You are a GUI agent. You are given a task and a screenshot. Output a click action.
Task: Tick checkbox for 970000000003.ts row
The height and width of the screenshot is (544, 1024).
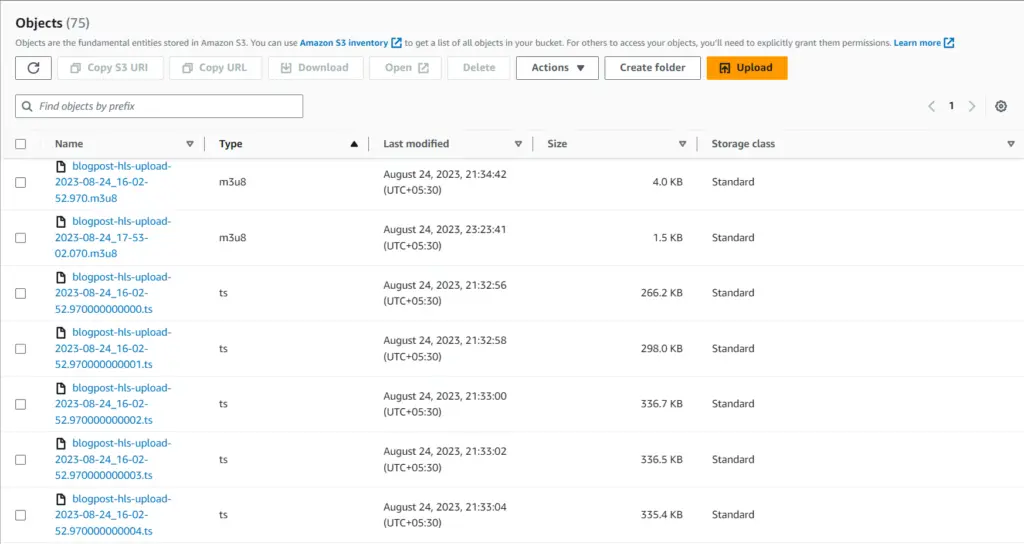[x=21, y=460]
